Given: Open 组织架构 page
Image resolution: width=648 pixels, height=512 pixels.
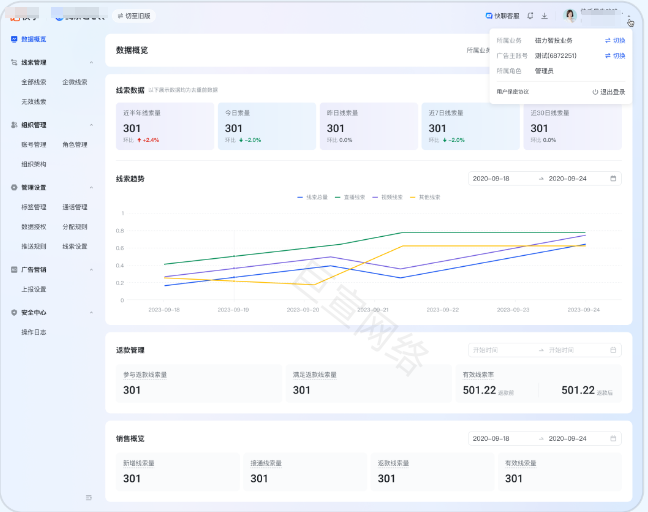Looking at the screenshot, I should pyautogui.click(x=33, y=164).
